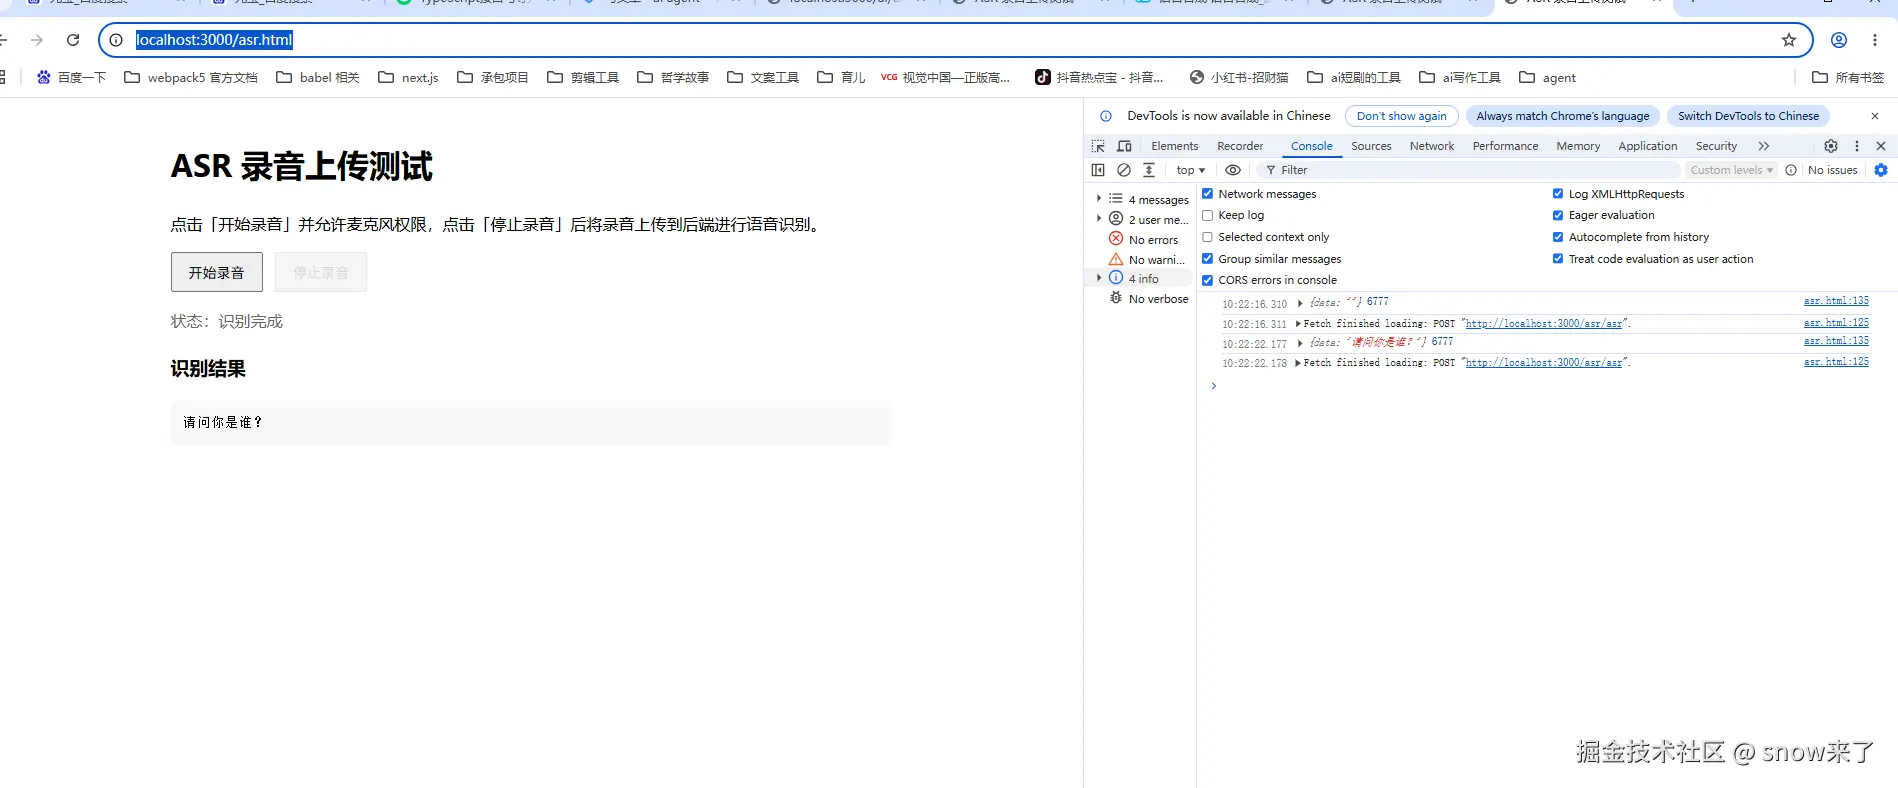Clear the console with the clear icon
1898x788 pixels.
1124,170
